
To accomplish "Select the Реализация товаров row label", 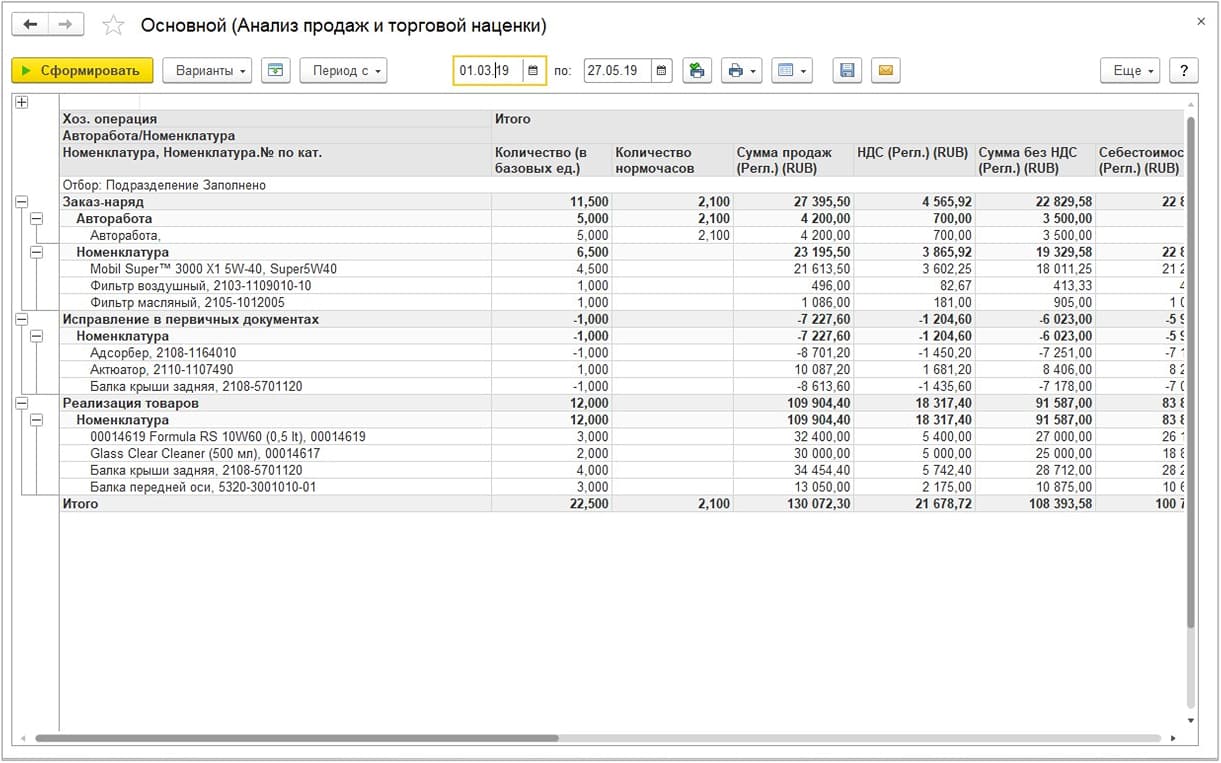I will (x=130, y=403).
